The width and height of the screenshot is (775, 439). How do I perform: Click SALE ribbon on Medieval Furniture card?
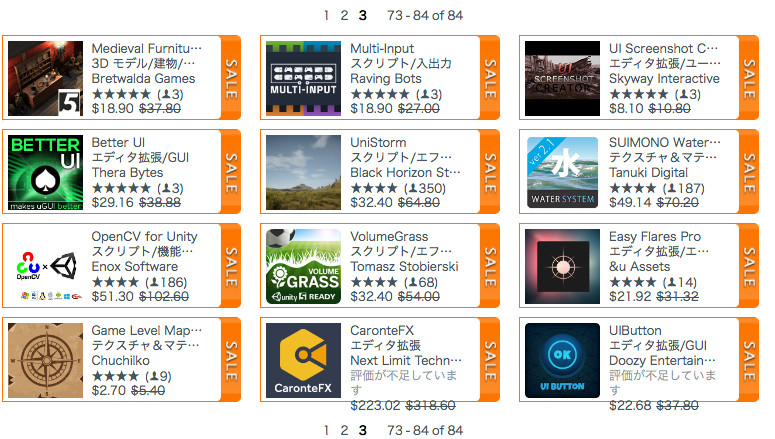tap(231, 78)
